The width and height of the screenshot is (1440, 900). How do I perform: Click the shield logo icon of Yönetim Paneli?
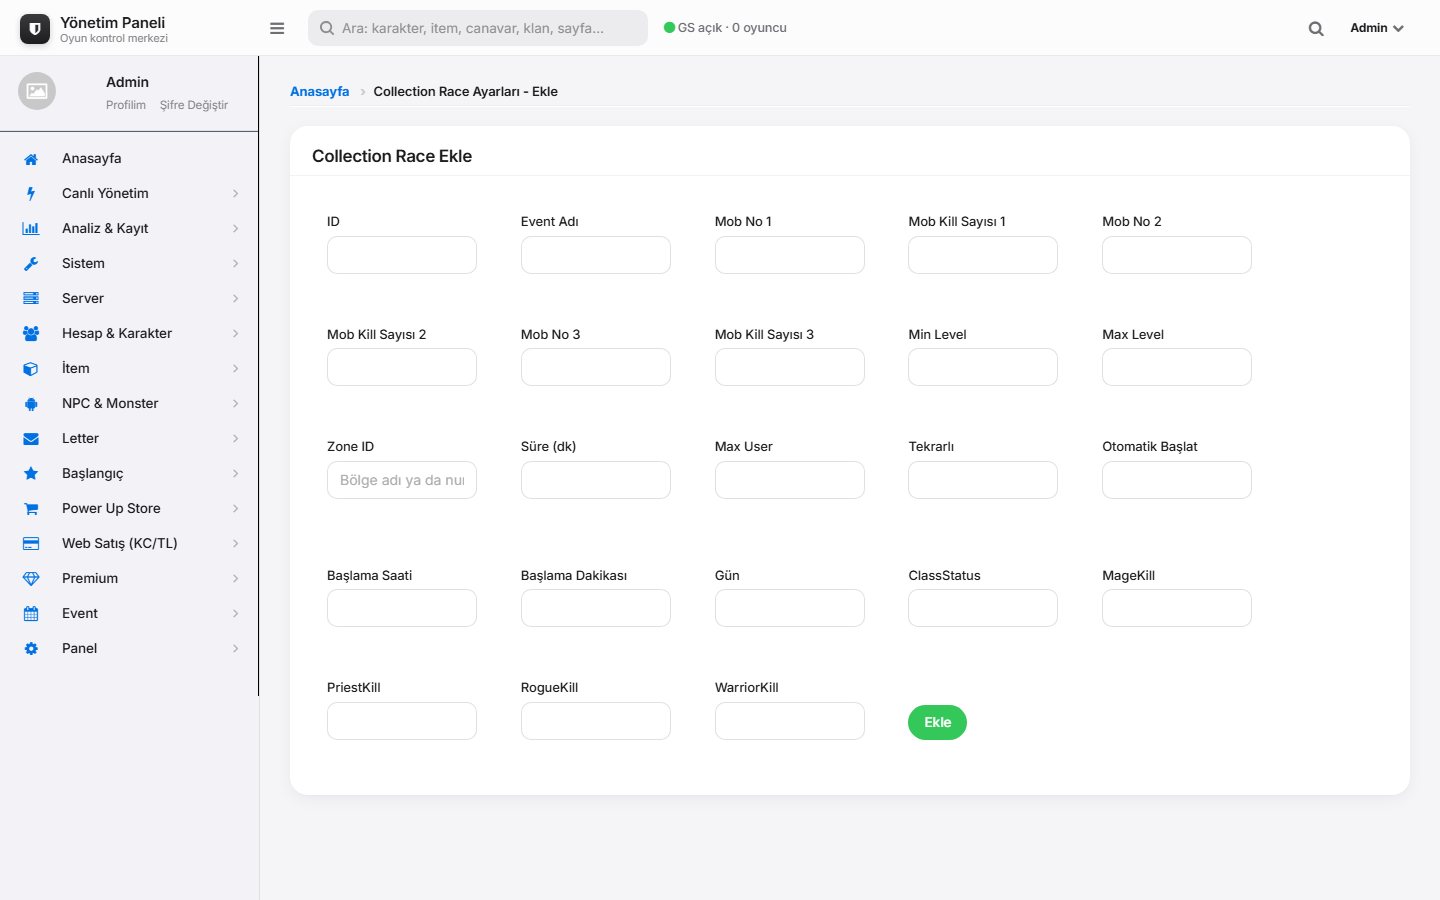35,29
